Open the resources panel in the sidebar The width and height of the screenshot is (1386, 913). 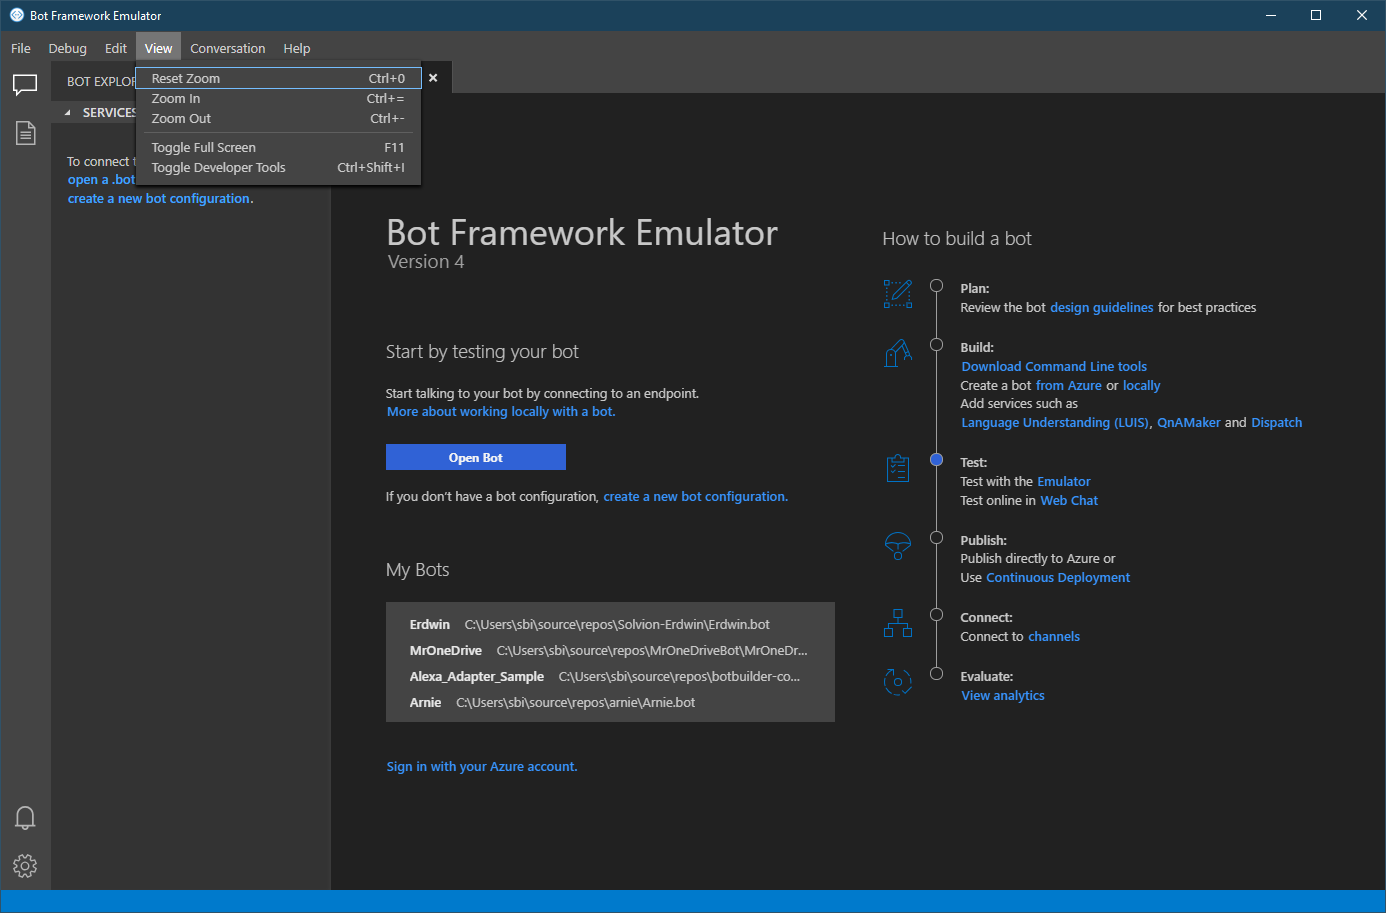click(25, 132)
